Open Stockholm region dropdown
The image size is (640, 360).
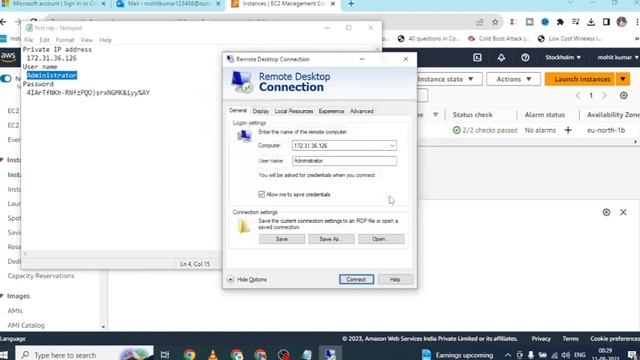pos(563,58)
